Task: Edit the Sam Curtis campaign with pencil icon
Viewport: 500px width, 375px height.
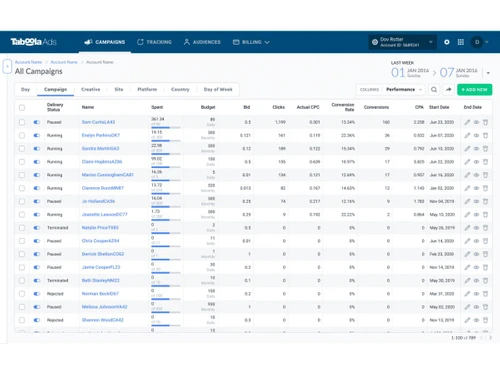Action: [x=467, y=122]
